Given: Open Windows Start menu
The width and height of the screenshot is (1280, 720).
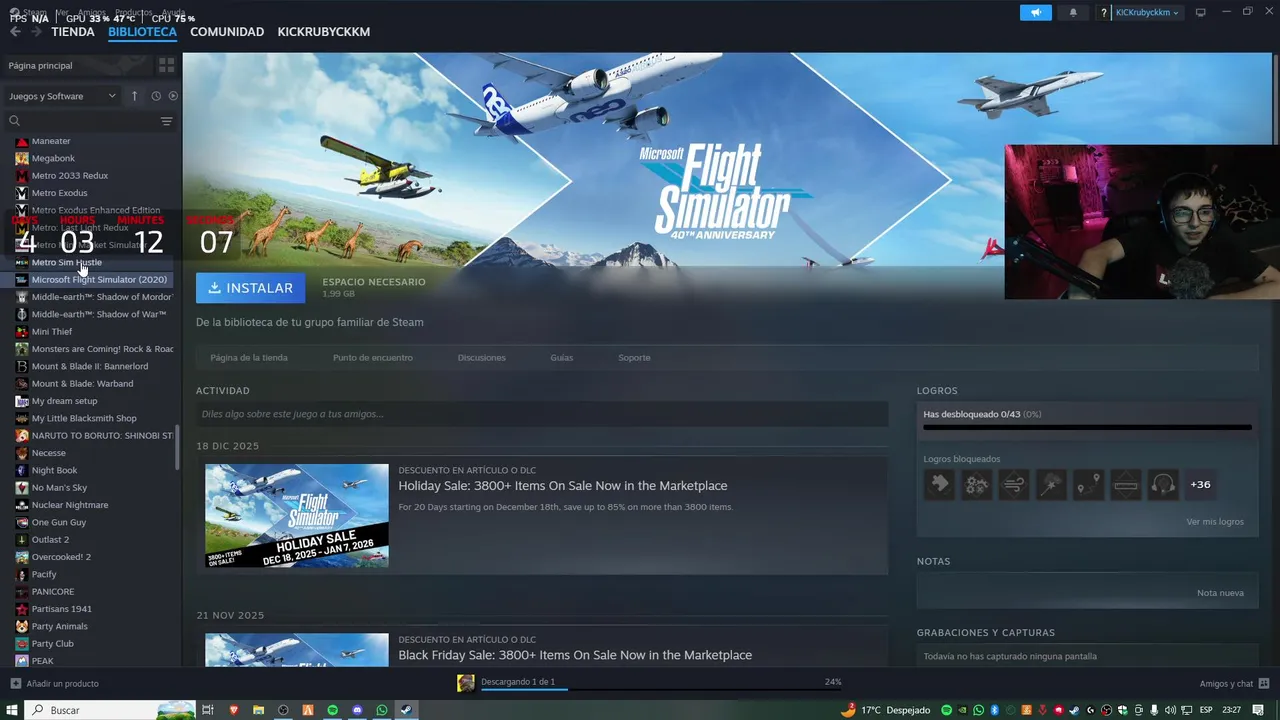Looking at the screenshot, I should click(x=12, y=710).
